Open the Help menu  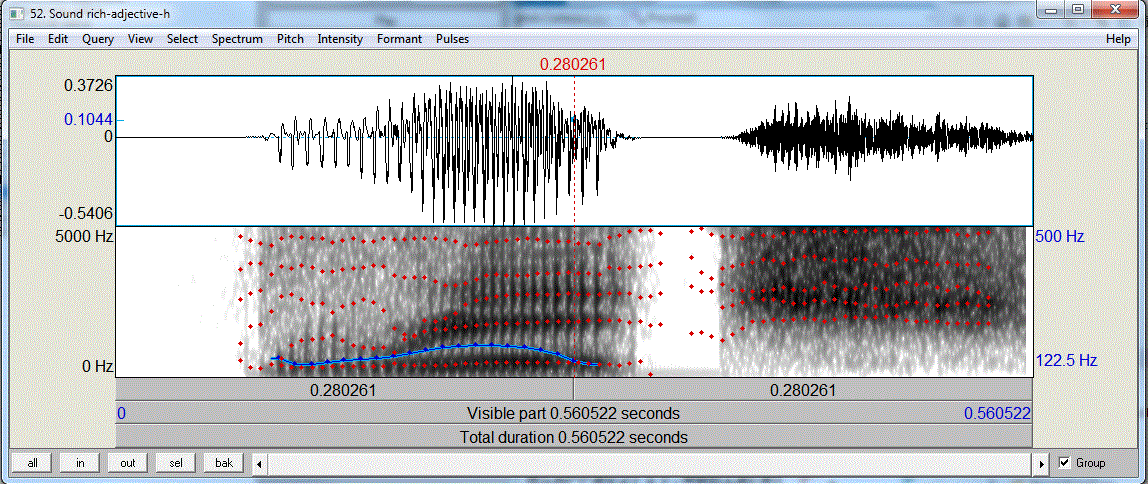[x=1118, y=39]
